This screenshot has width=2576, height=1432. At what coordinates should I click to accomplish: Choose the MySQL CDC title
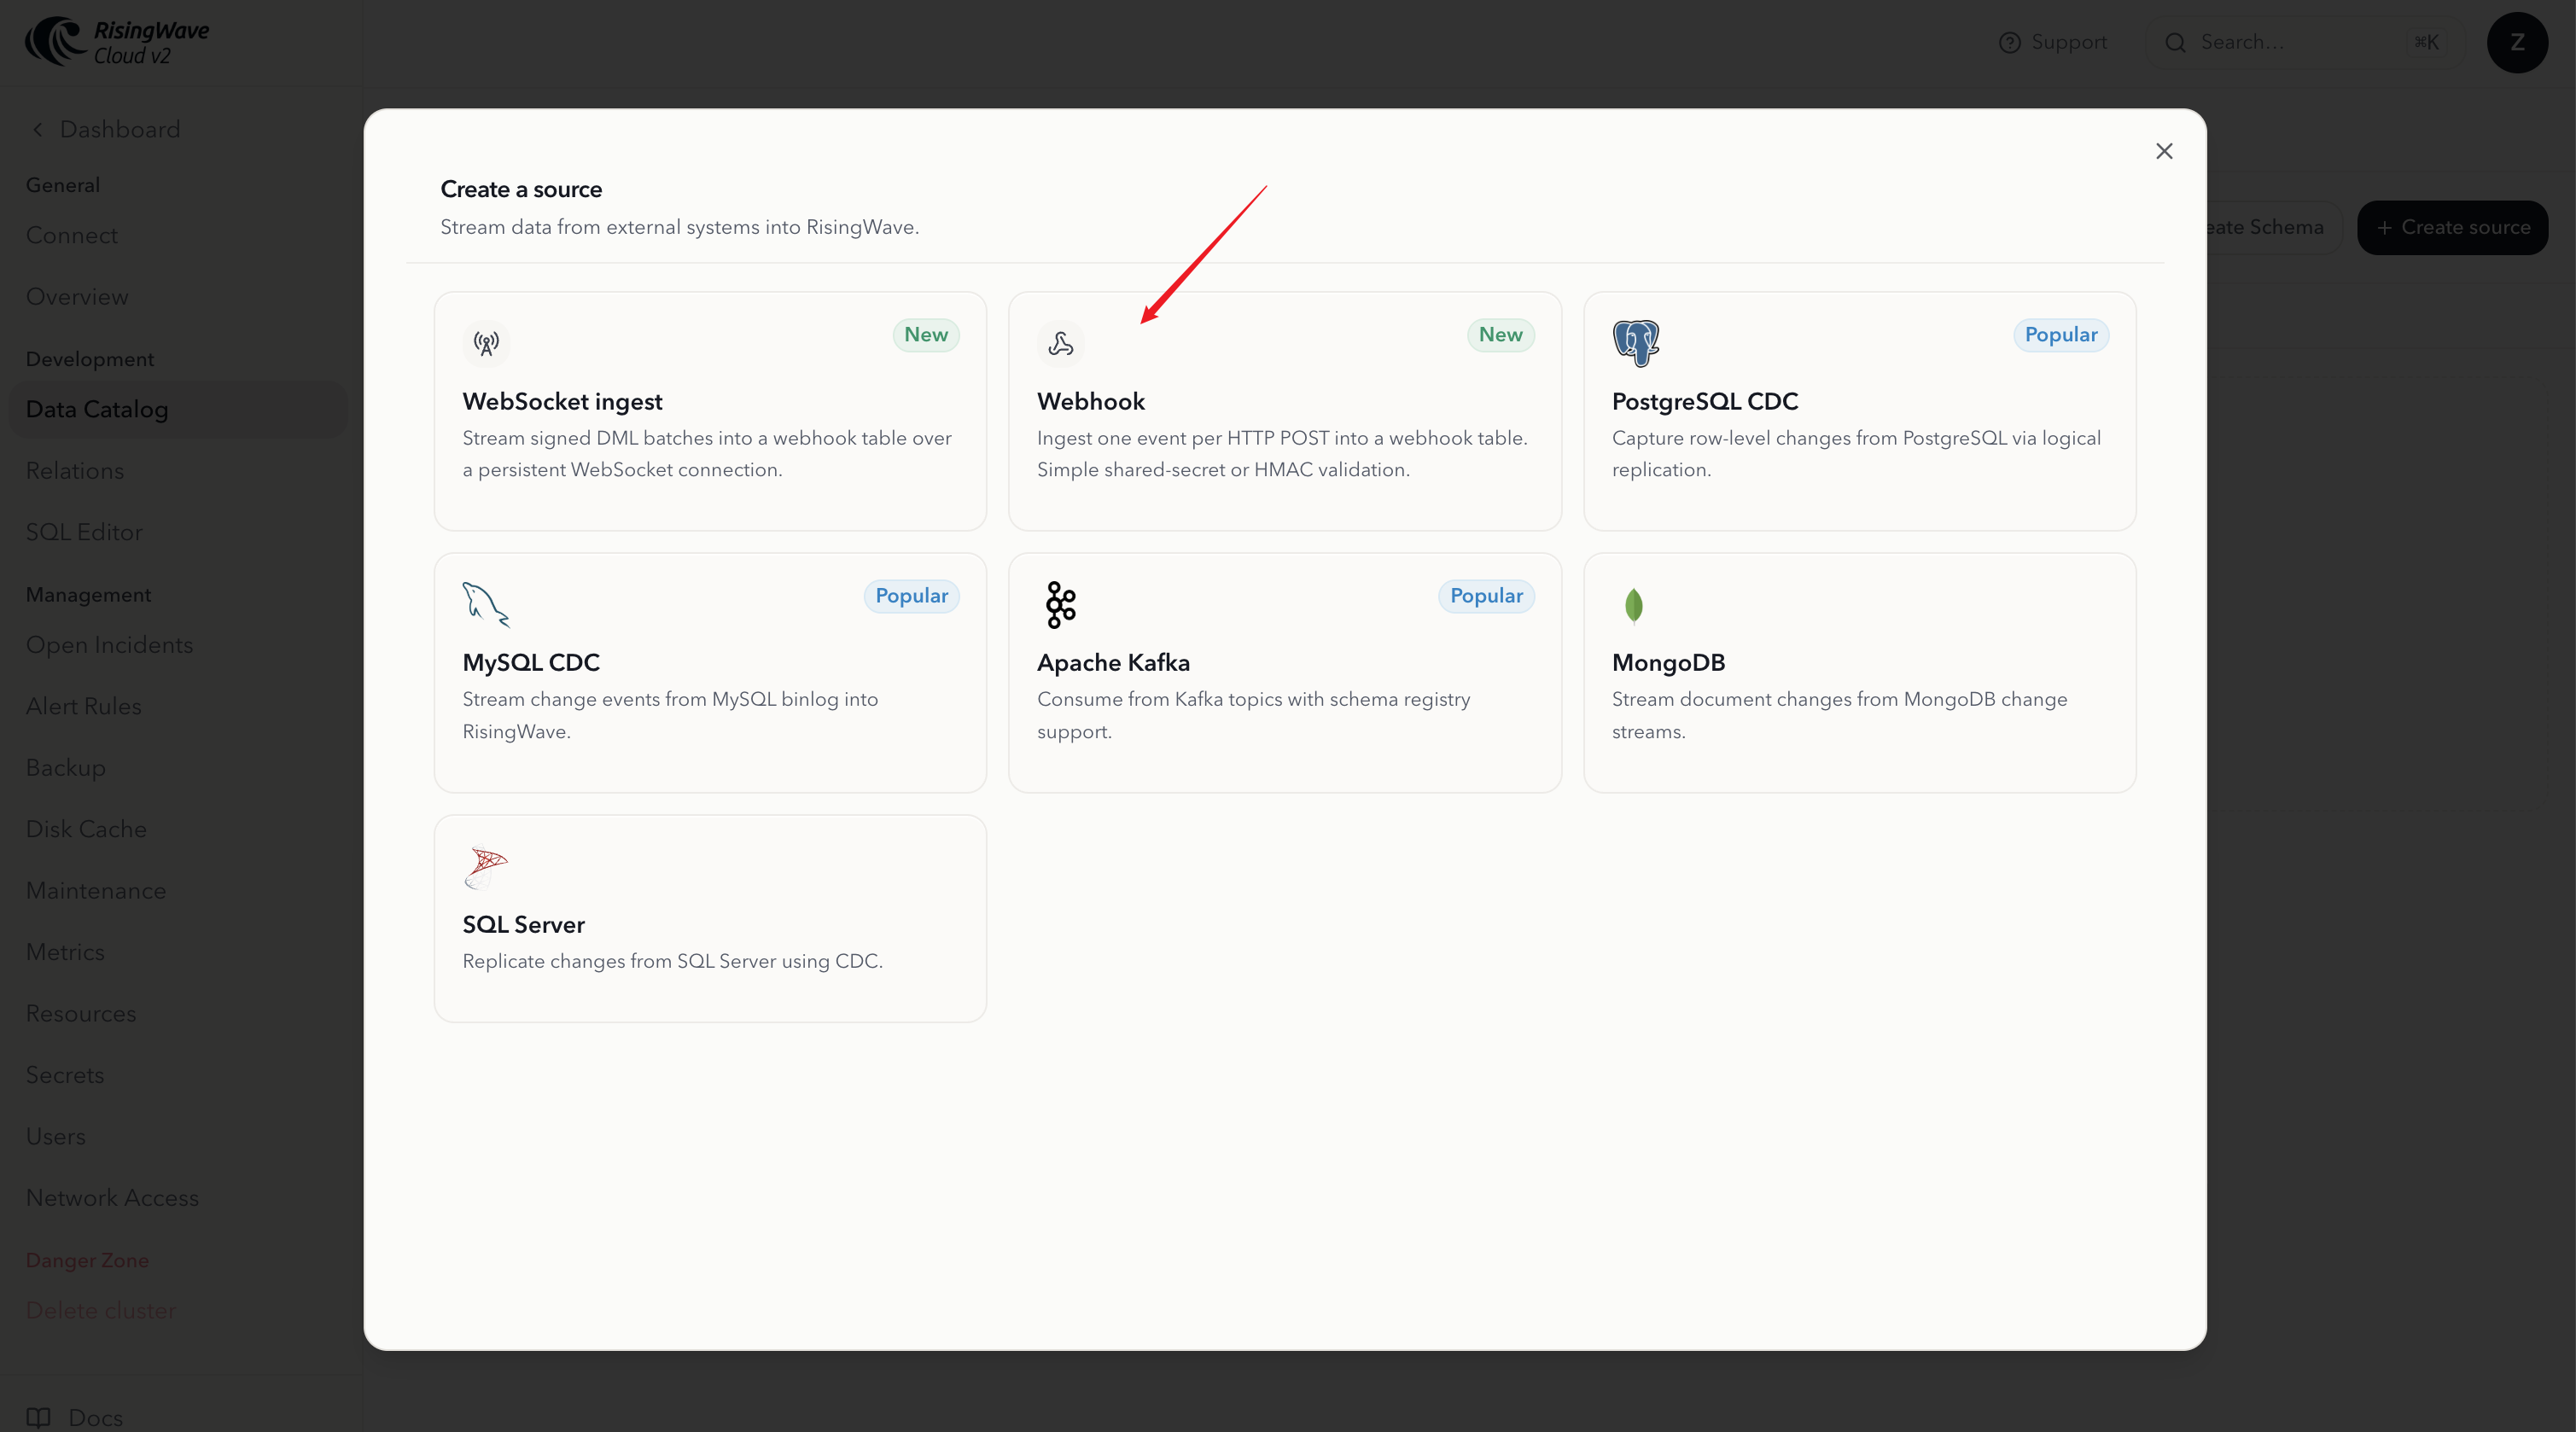click(x=531, y=662)
